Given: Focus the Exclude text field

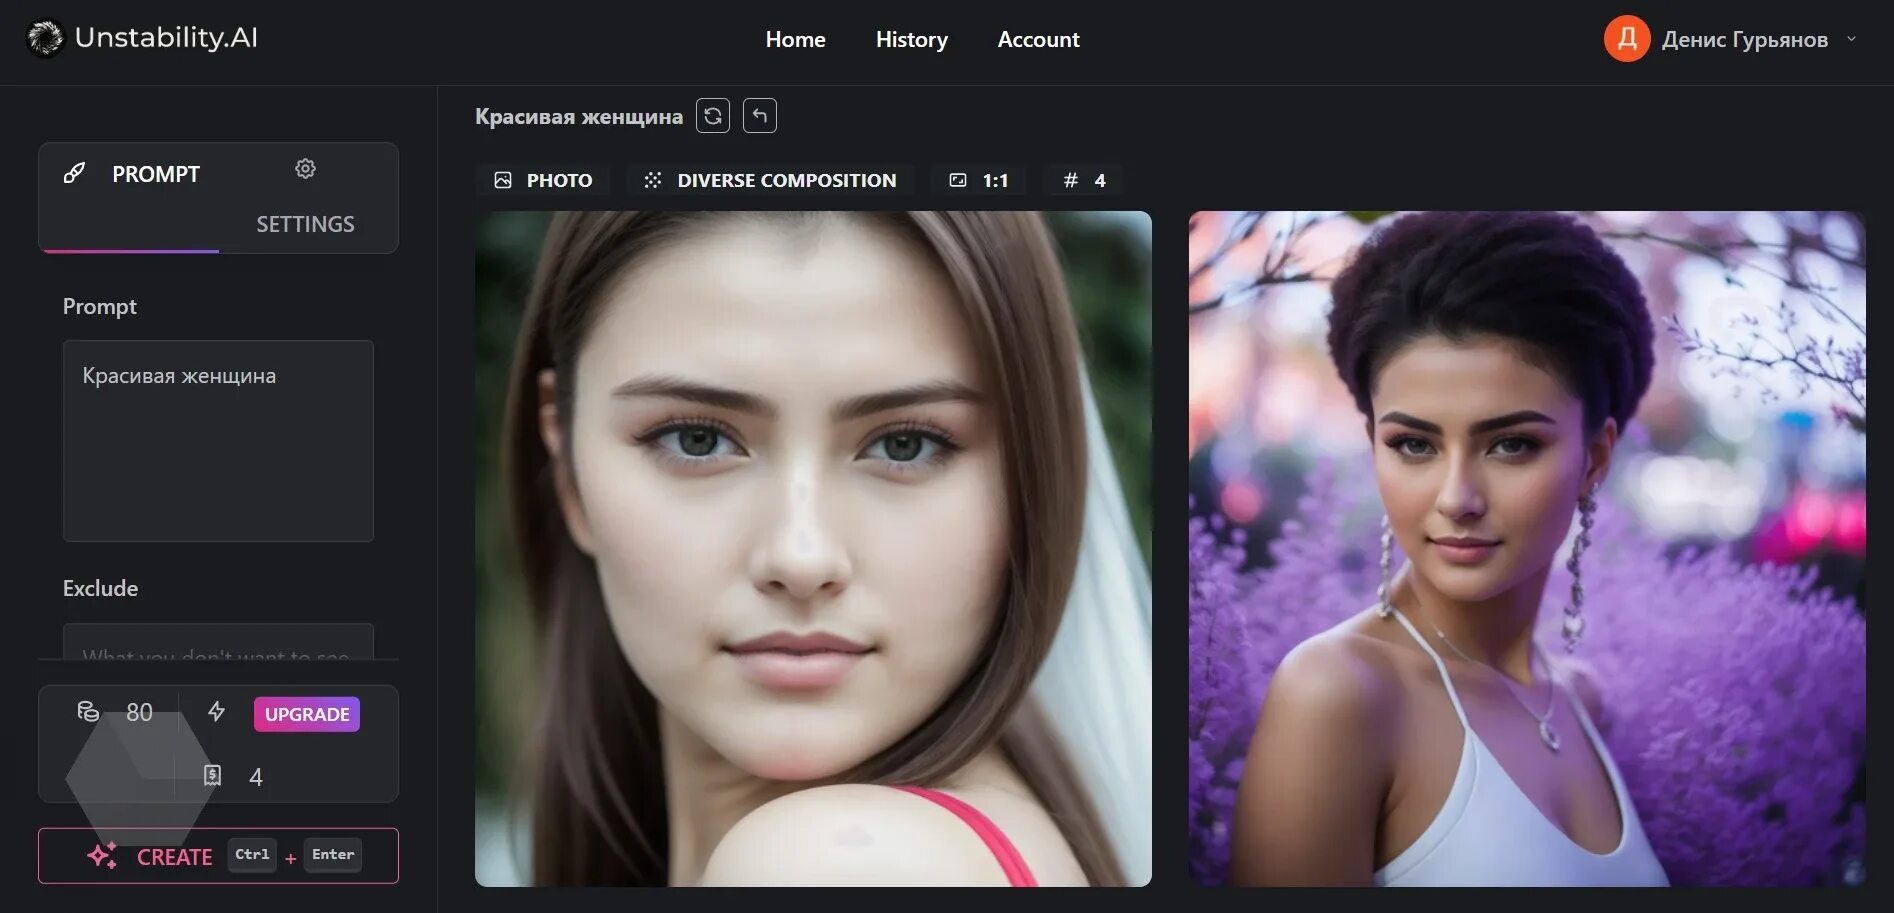Looking at the screenshot, I should tap(218, 641).
